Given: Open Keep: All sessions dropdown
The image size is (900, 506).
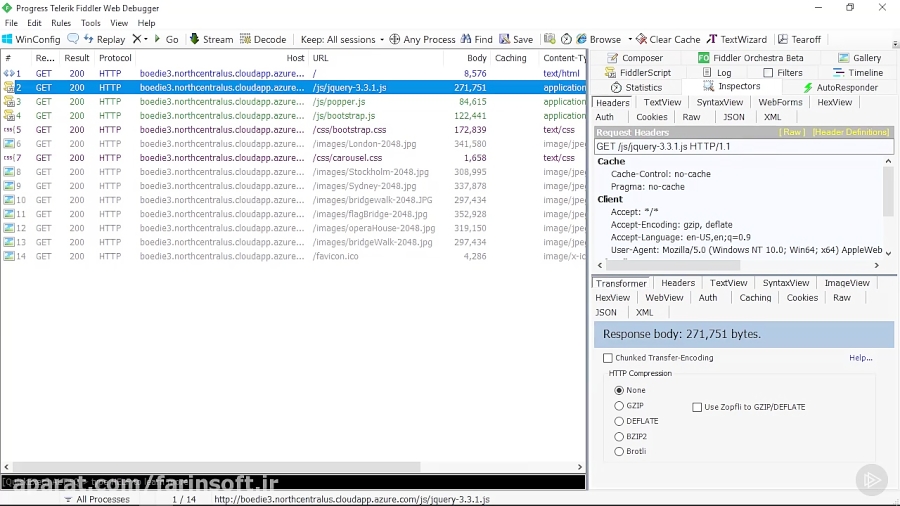Looking at the screenshot, I should click(342, 40).
